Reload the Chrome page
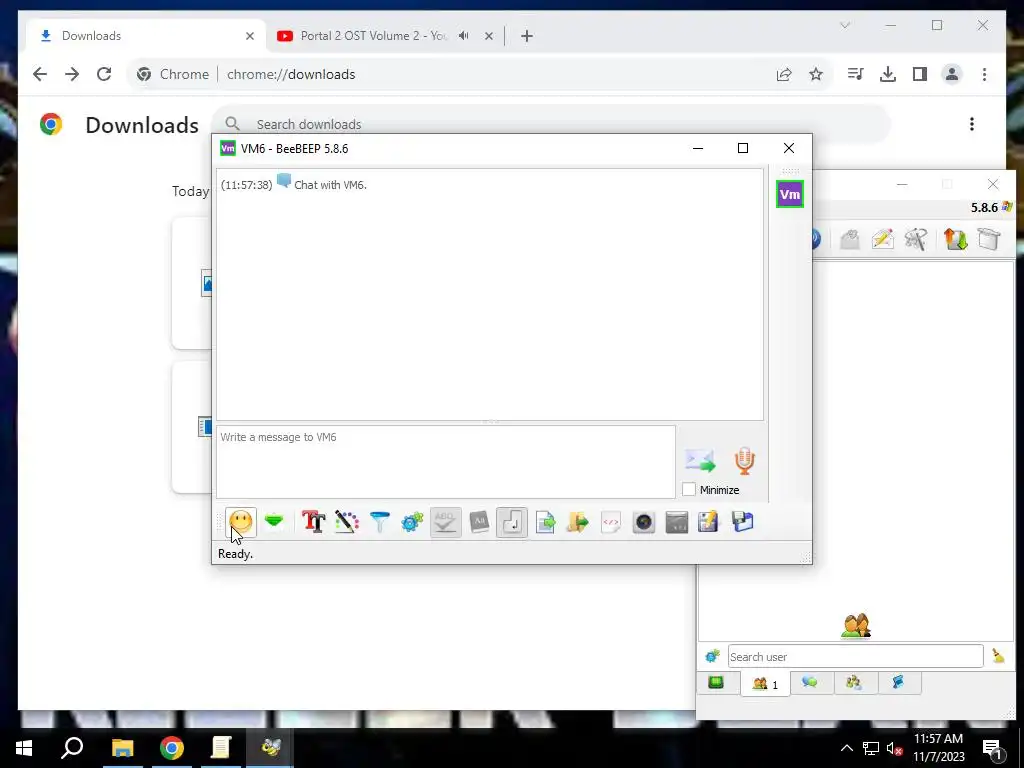Screen dimensions: 1024x768 click(x=104, y=74)
